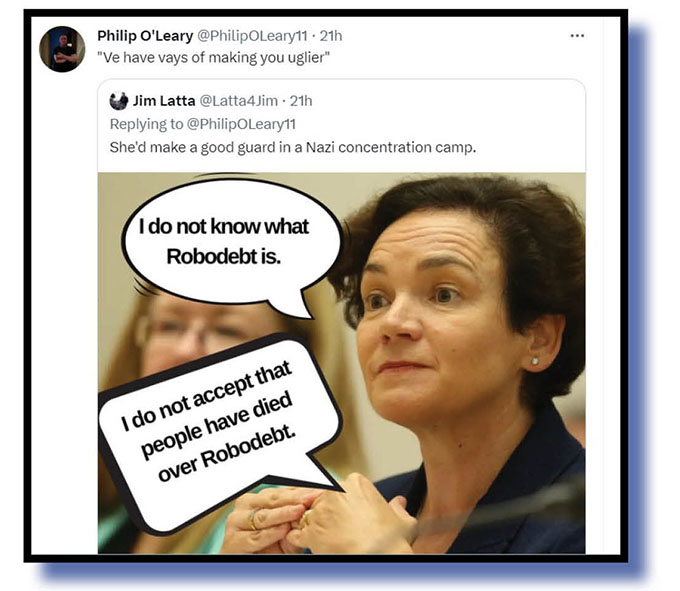Open the quoted "She'd make a good guard" text
The height and width of the screenshot is (591, 680).
pyautogui.click(x=293, y=148)
